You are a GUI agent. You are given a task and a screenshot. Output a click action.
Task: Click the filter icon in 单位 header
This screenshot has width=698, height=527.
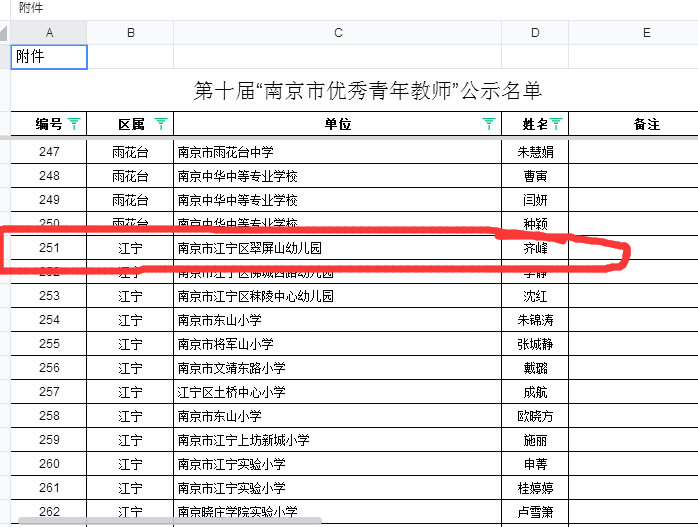click(x=488, y=125)
